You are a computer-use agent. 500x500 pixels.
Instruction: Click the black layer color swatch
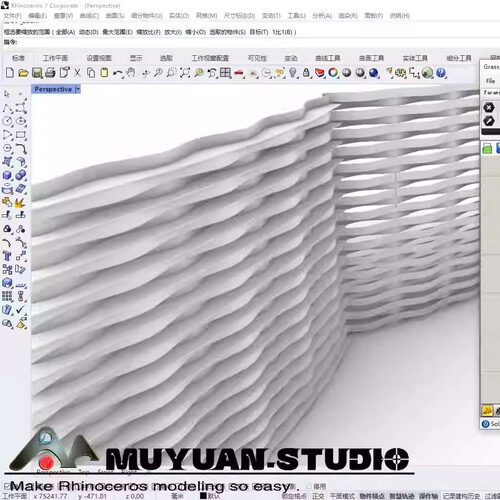[x=203, y=496]
